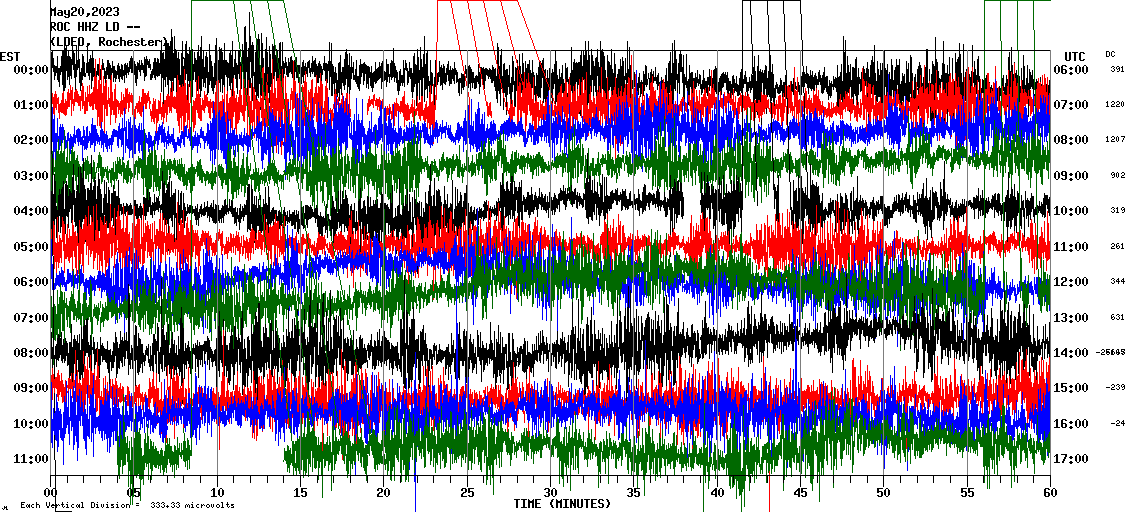Click the DC offset value 1220

pyautogui.click(x=1114, y=105)
